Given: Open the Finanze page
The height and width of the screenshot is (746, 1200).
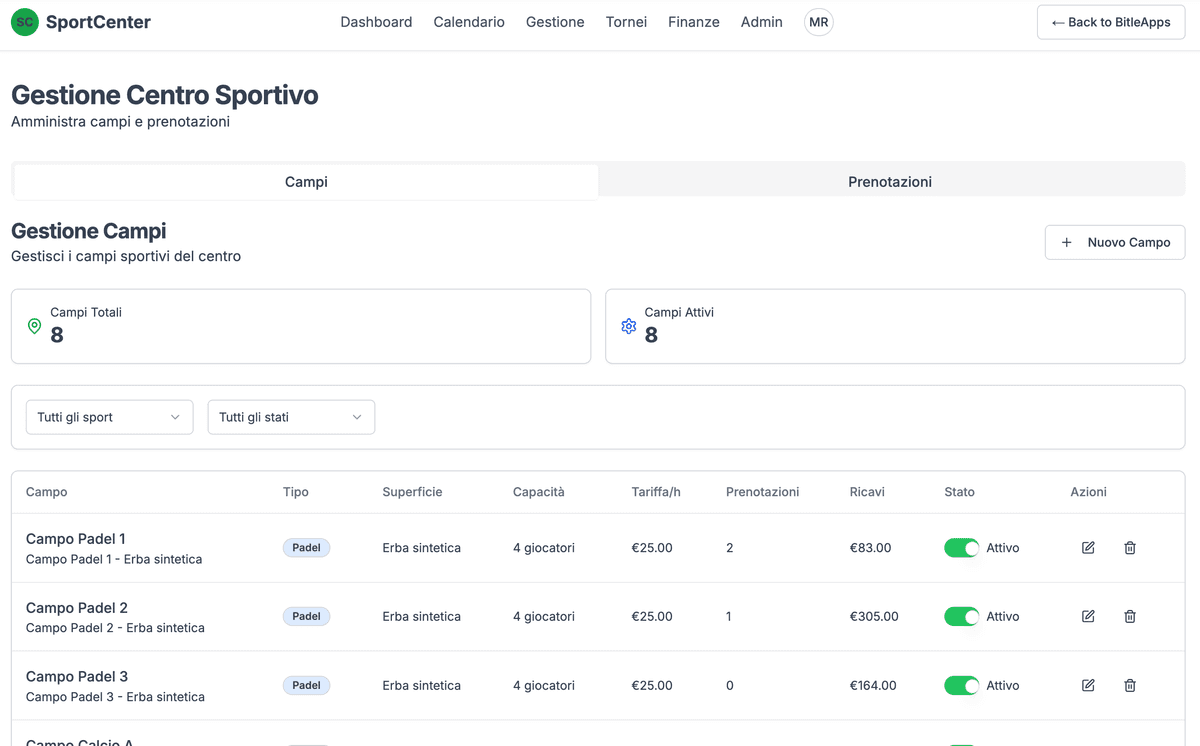Looking at the screenshot, I should point(694,22).
